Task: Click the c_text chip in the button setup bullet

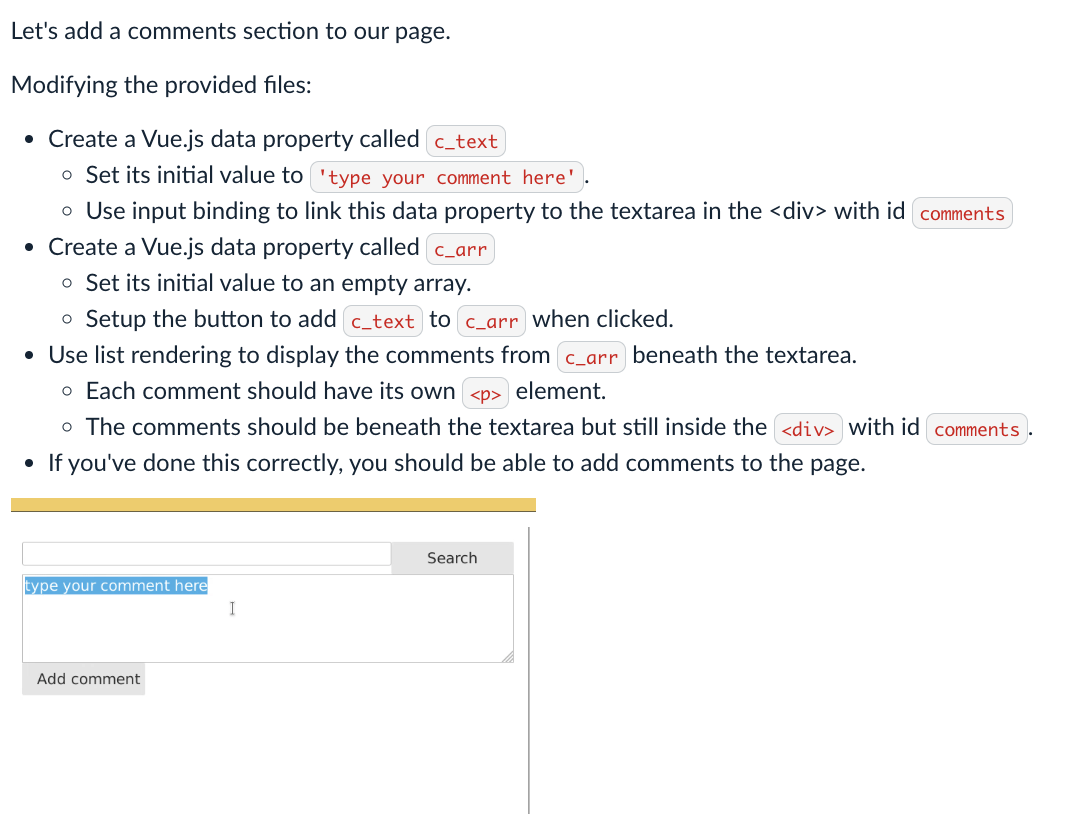Action: coord(381,320)
